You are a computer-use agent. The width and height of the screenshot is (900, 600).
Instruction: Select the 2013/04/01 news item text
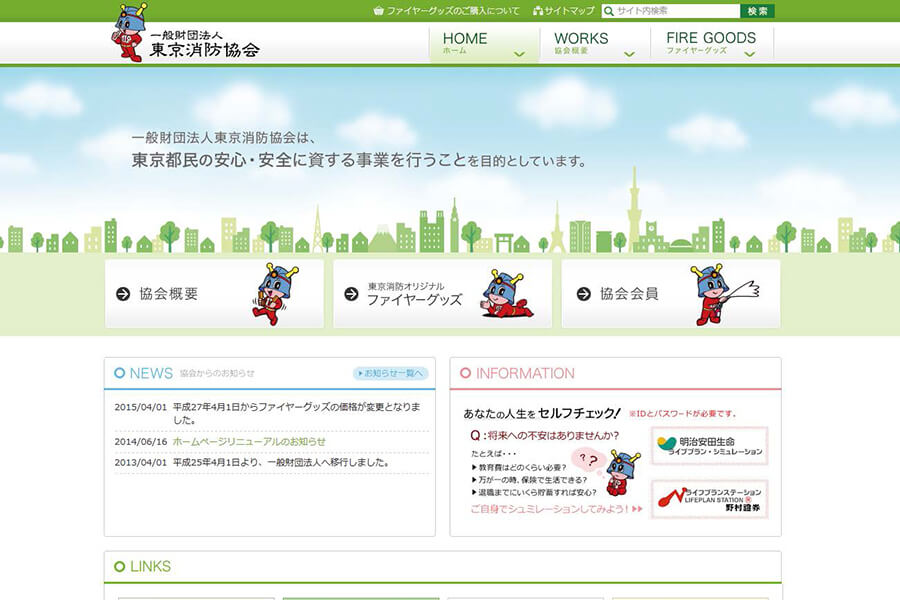[x=281, y=462]
